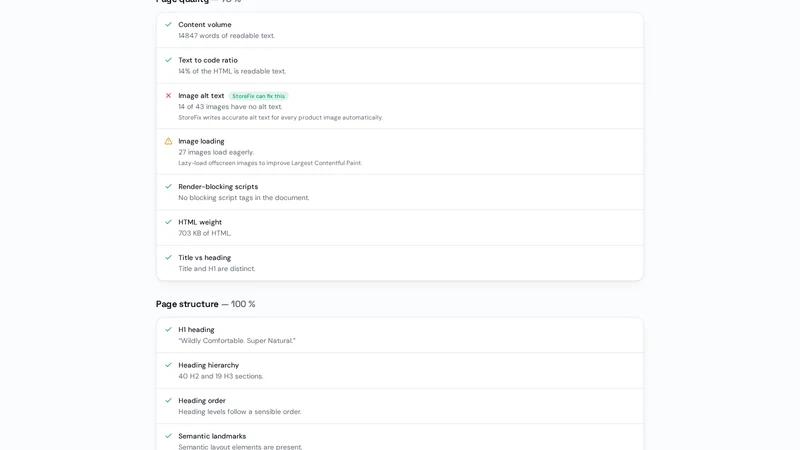800x450 pixels.
Task: Click the check icon beside Semantic landmarks
Action: pyautogui.click(x=168, y=436)
